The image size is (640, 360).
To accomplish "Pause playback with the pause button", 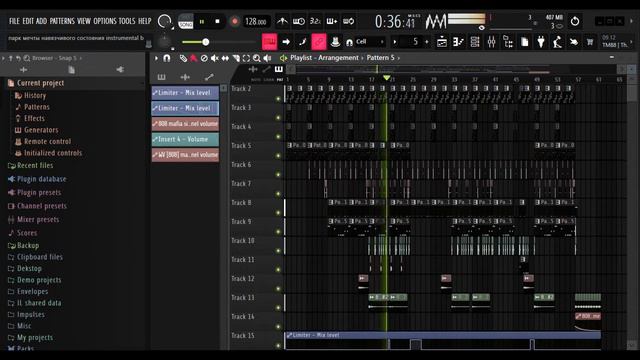I will tap(202, 21).
